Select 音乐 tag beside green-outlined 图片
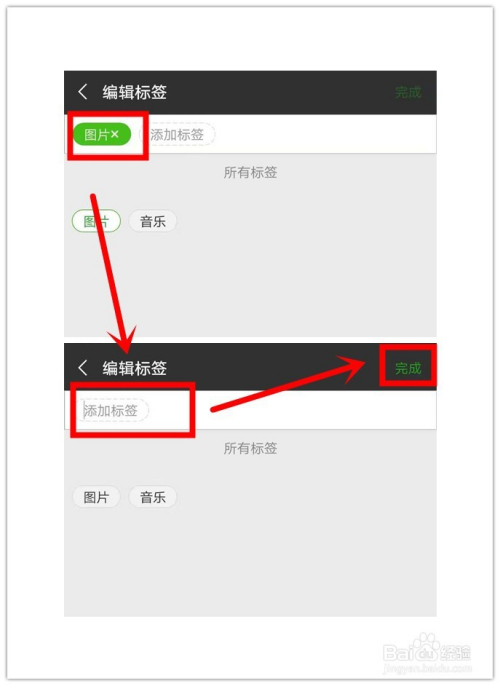Viewport: 500px width, 686px height. pos(153,221)
